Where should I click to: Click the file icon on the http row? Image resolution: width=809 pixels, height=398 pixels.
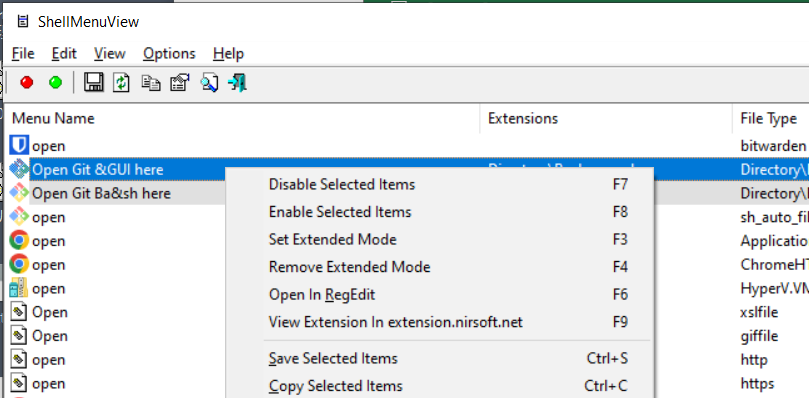(19, 359)
